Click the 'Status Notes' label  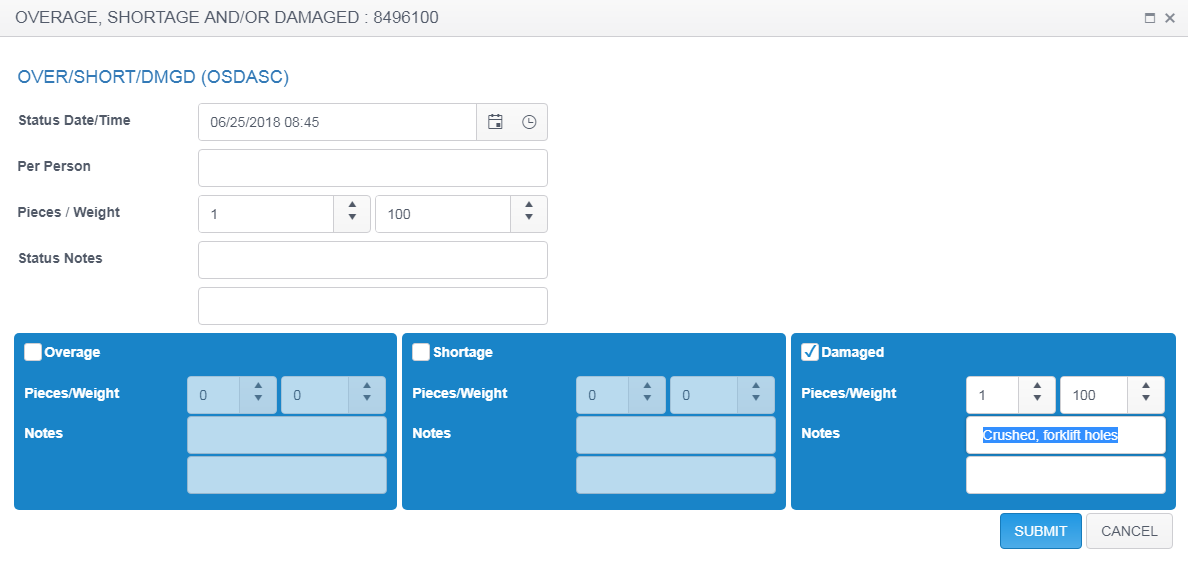[x=60, y=258]
